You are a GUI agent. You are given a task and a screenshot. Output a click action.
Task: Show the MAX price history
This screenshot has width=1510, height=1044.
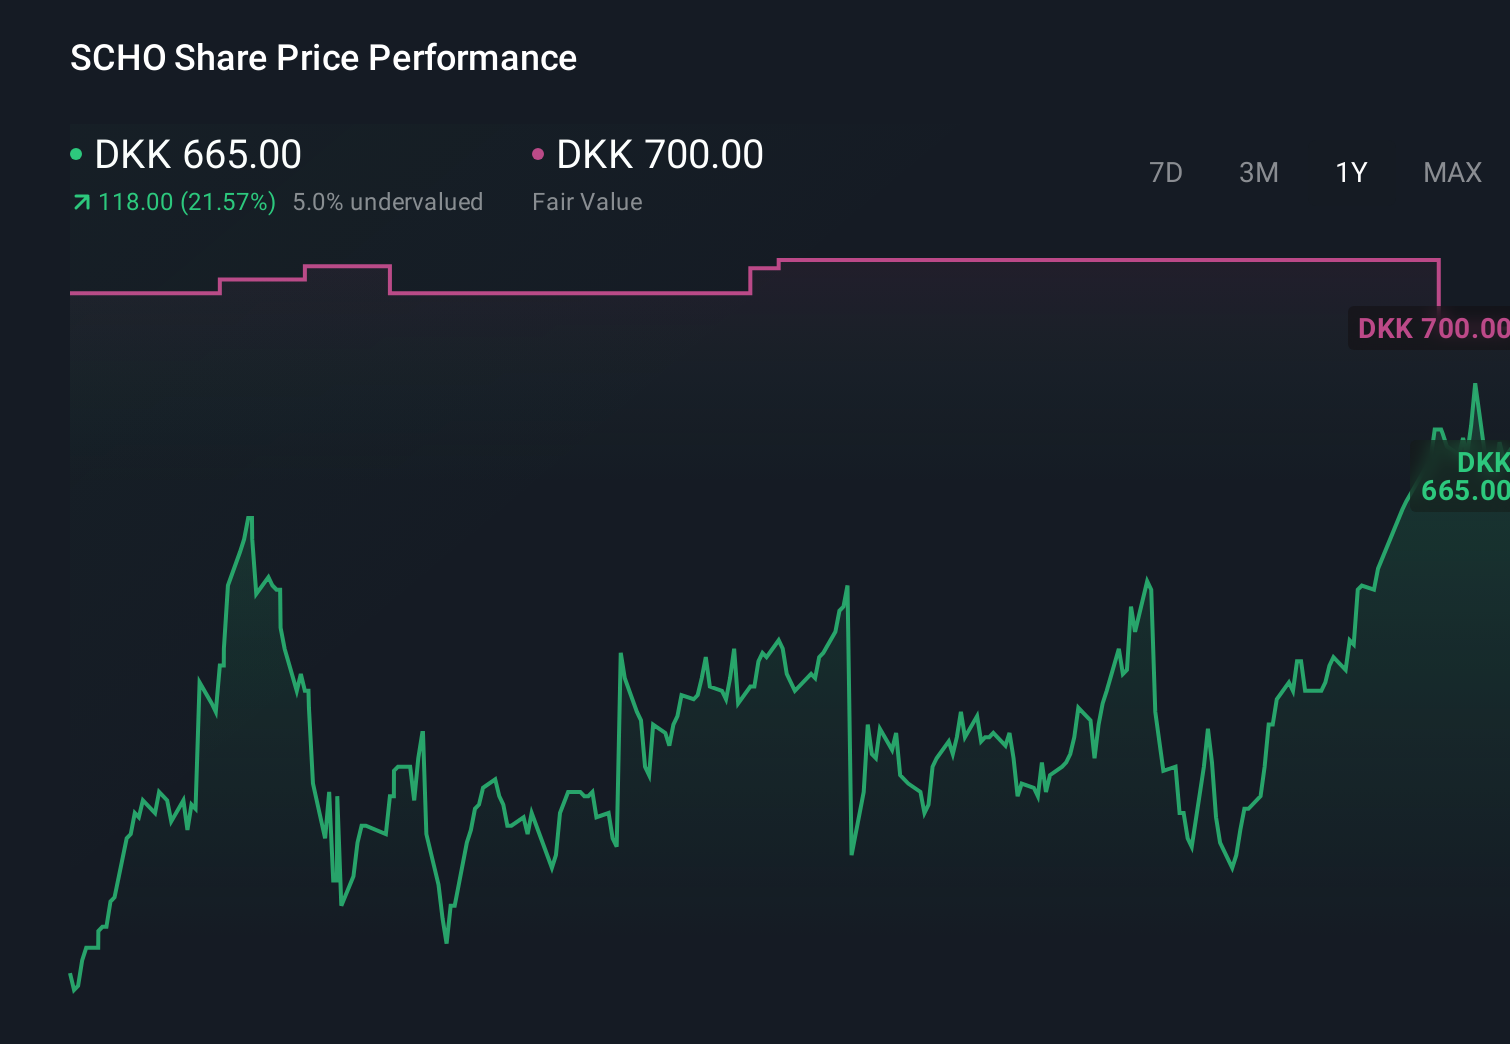(x=1452, y=173)
